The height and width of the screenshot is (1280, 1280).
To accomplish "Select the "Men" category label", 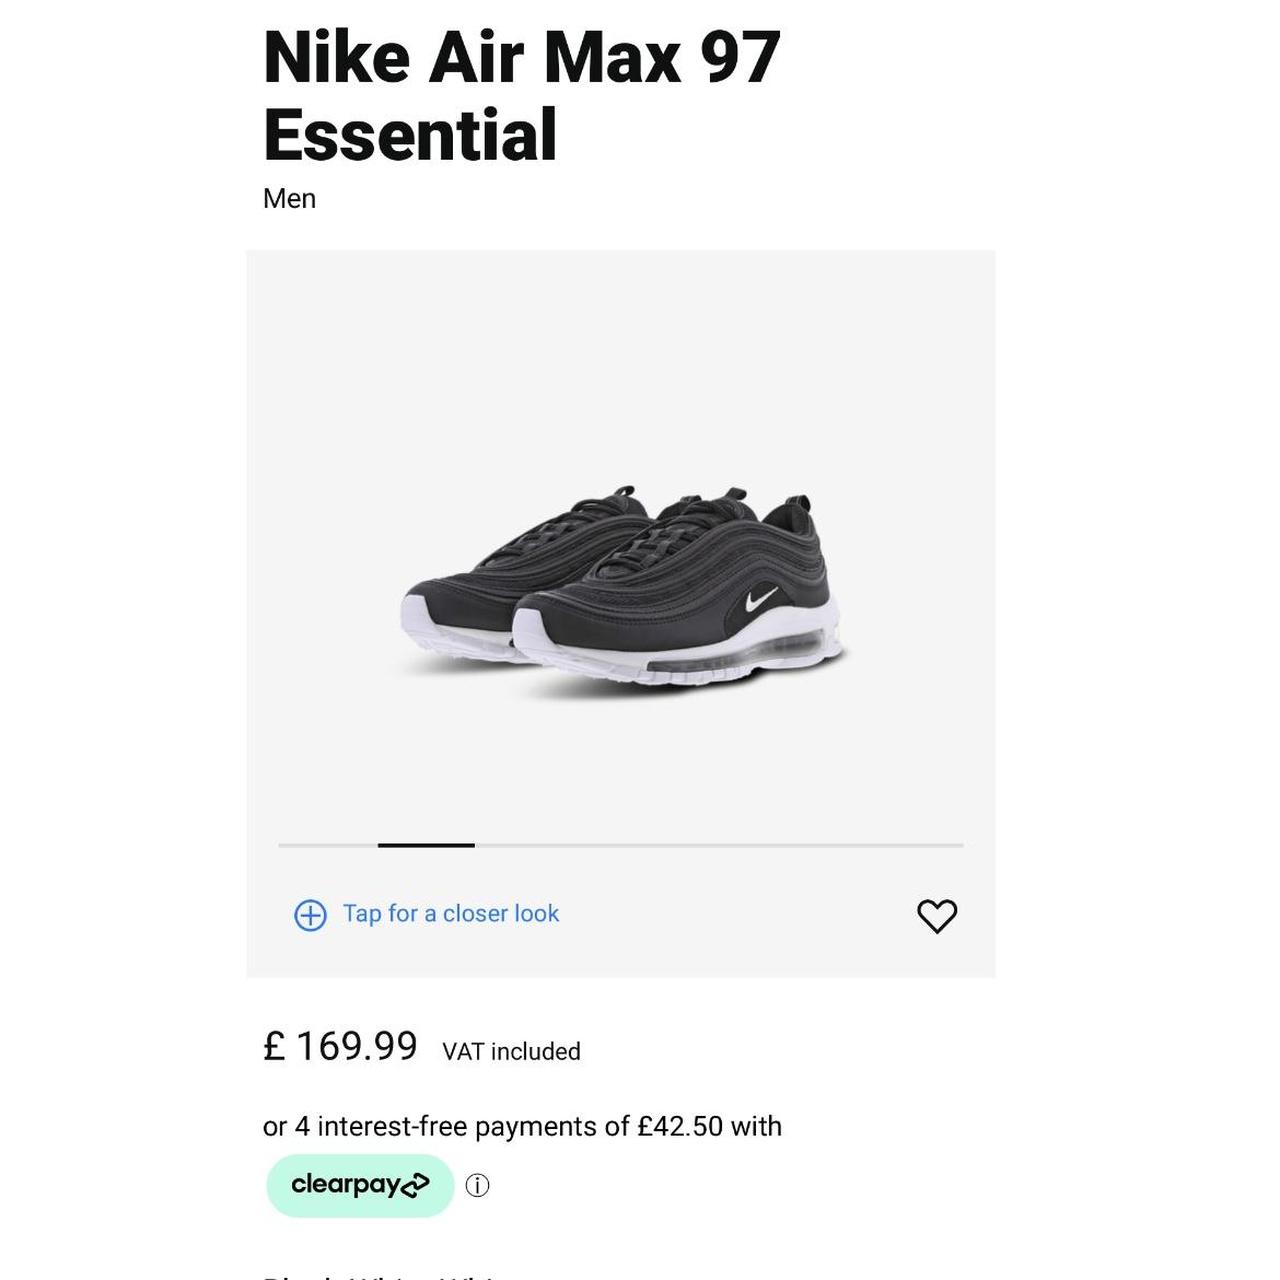I will tap(289, 199).
